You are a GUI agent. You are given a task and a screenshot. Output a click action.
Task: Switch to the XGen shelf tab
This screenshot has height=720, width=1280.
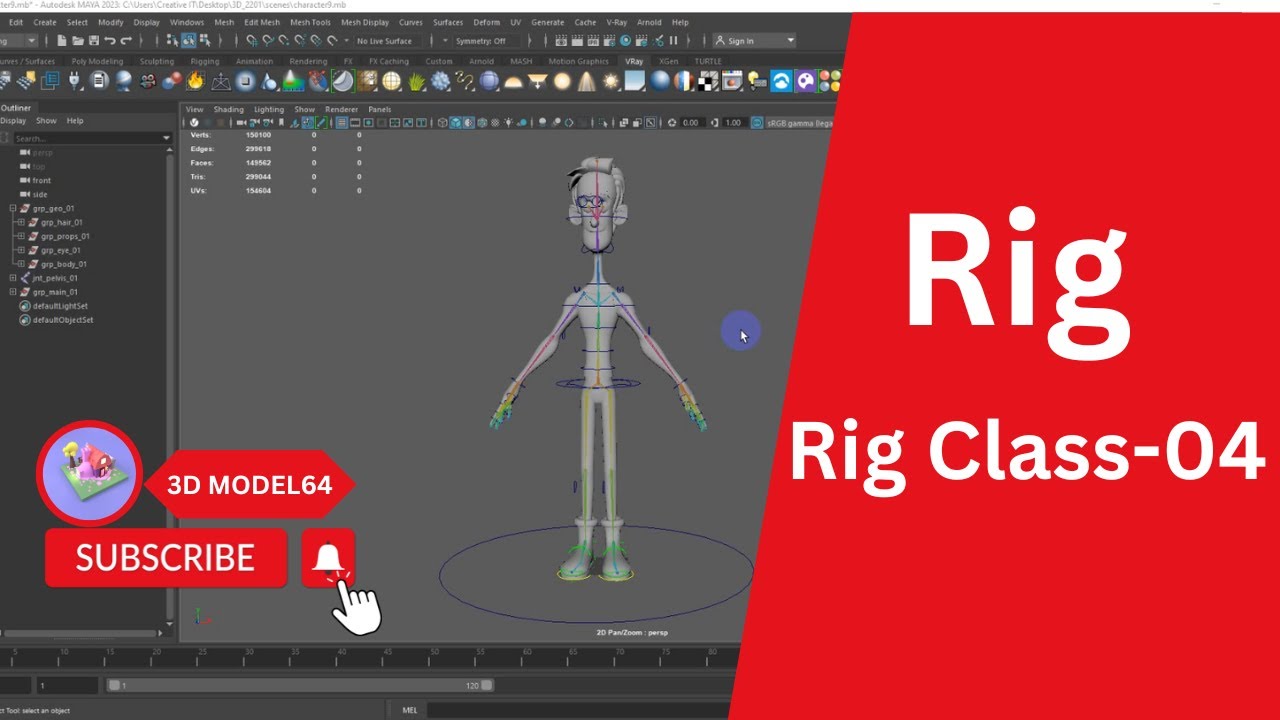pyautogui.click(x=668, y=61)
